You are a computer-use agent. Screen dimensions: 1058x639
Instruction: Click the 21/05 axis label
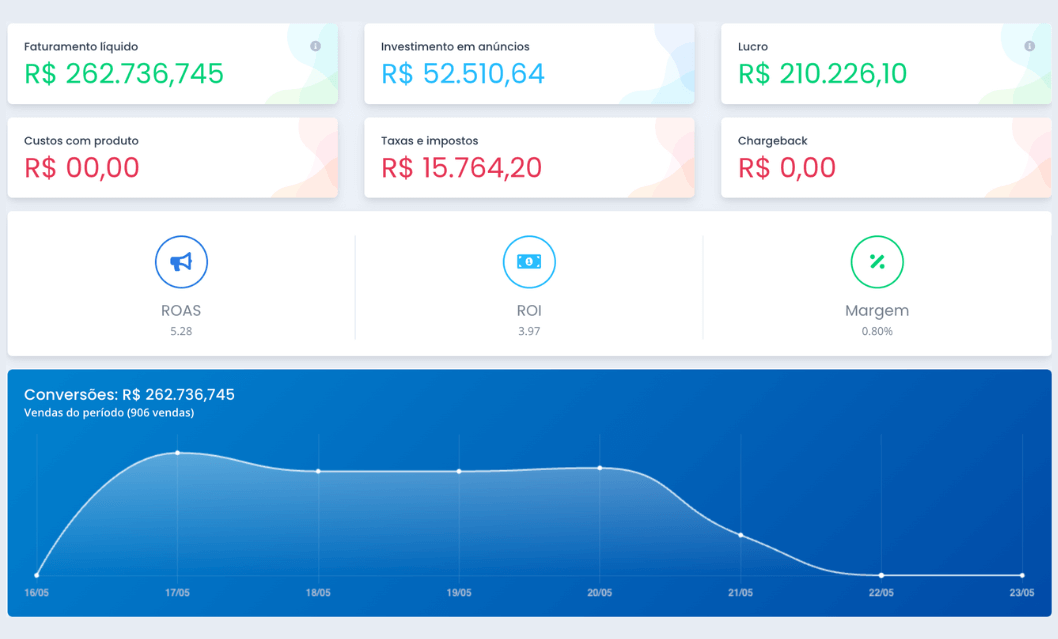tap(740, 593)
